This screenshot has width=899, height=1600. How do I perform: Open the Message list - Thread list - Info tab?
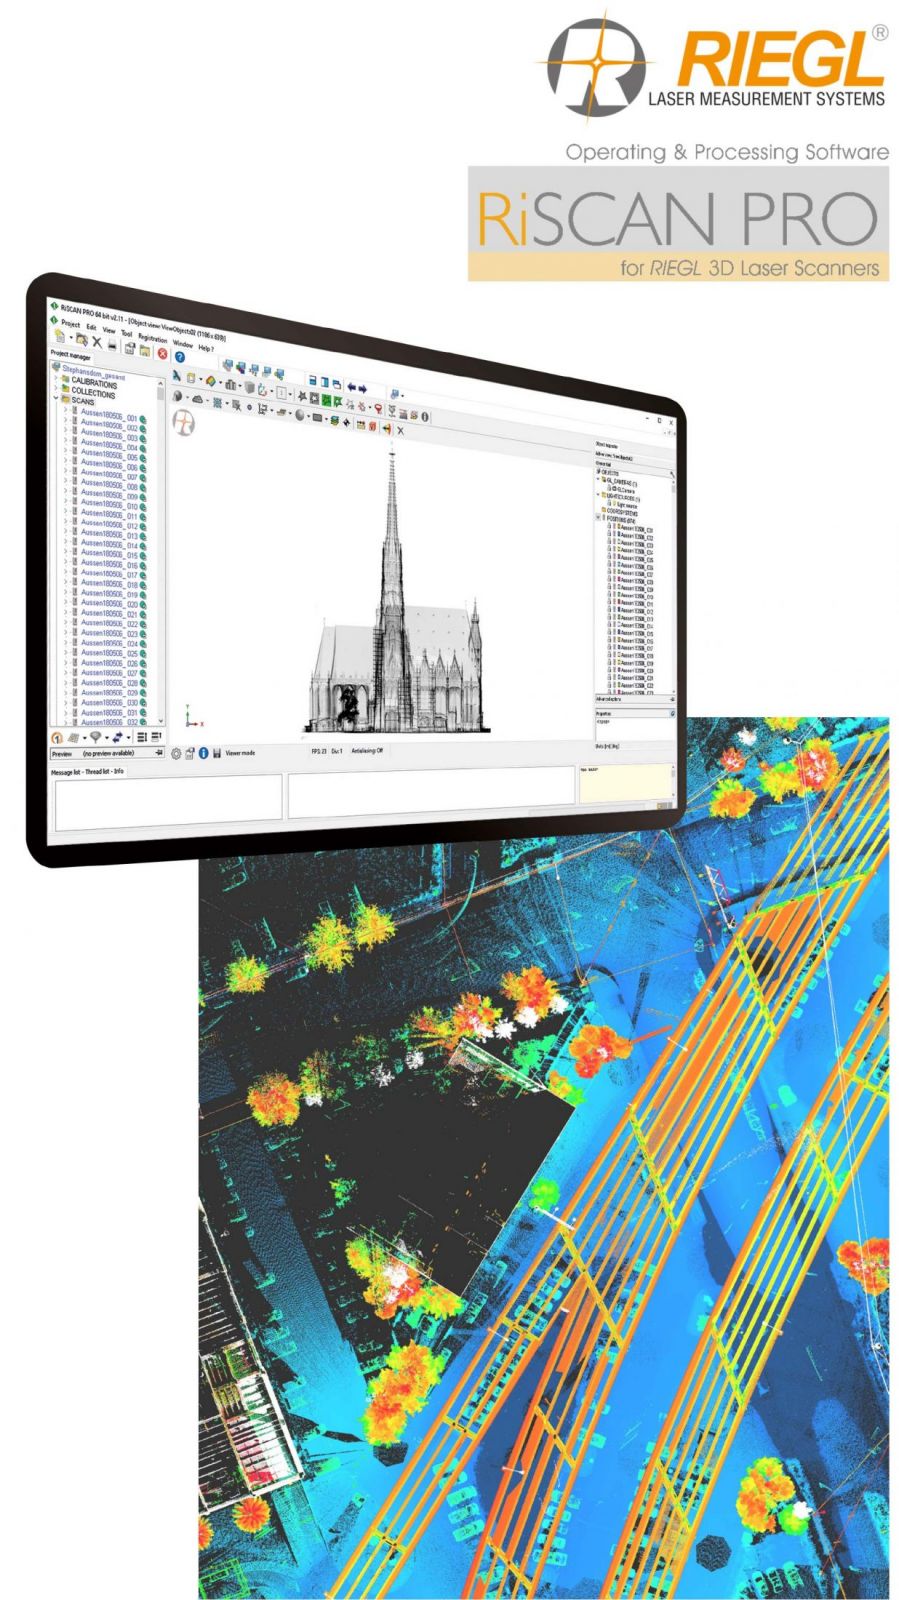click(x=87, y=771)
